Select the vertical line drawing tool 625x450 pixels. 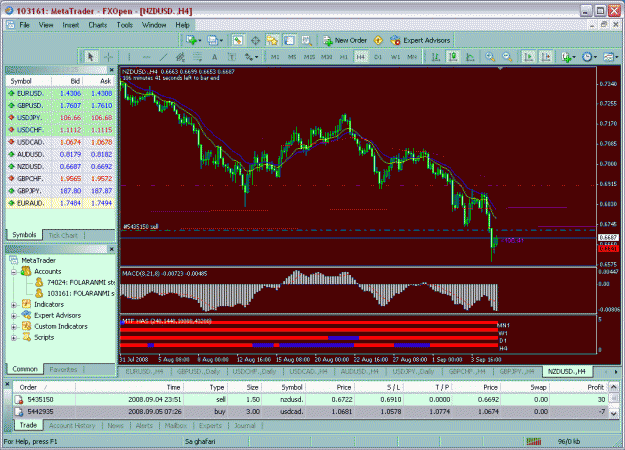coord(129,57)
